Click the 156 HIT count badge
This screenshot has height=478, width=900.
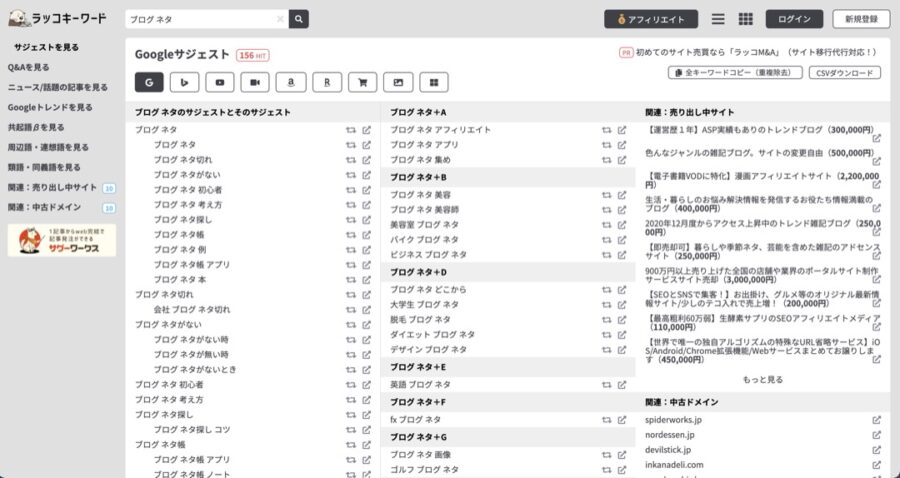pyautogui.click(x=253, y=55)
